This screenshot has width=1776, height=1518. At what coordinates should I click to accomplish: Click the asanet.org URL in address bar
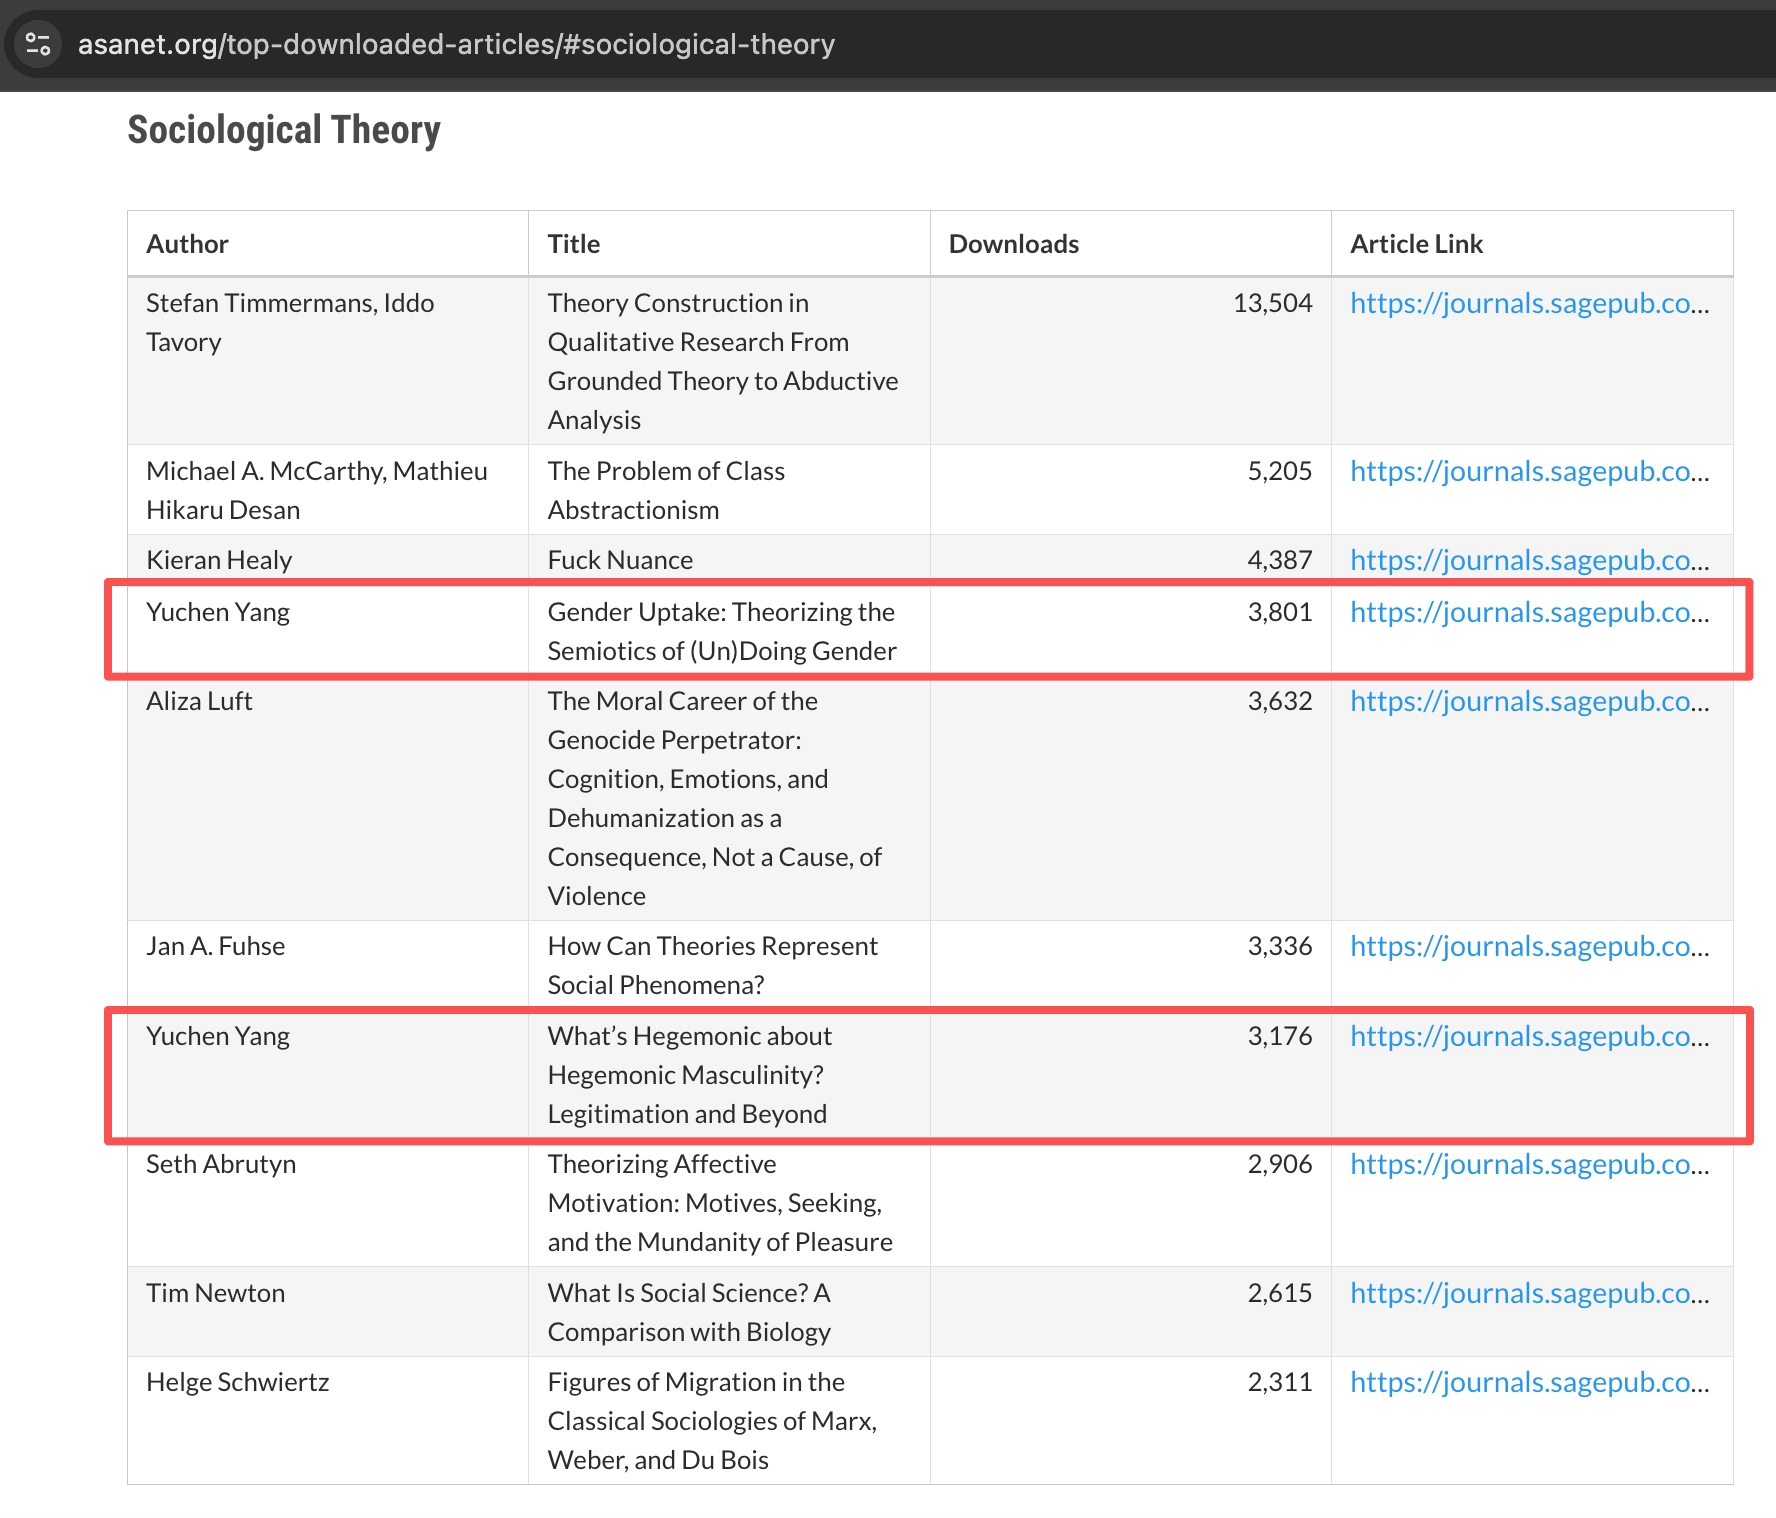pos(456,44)
